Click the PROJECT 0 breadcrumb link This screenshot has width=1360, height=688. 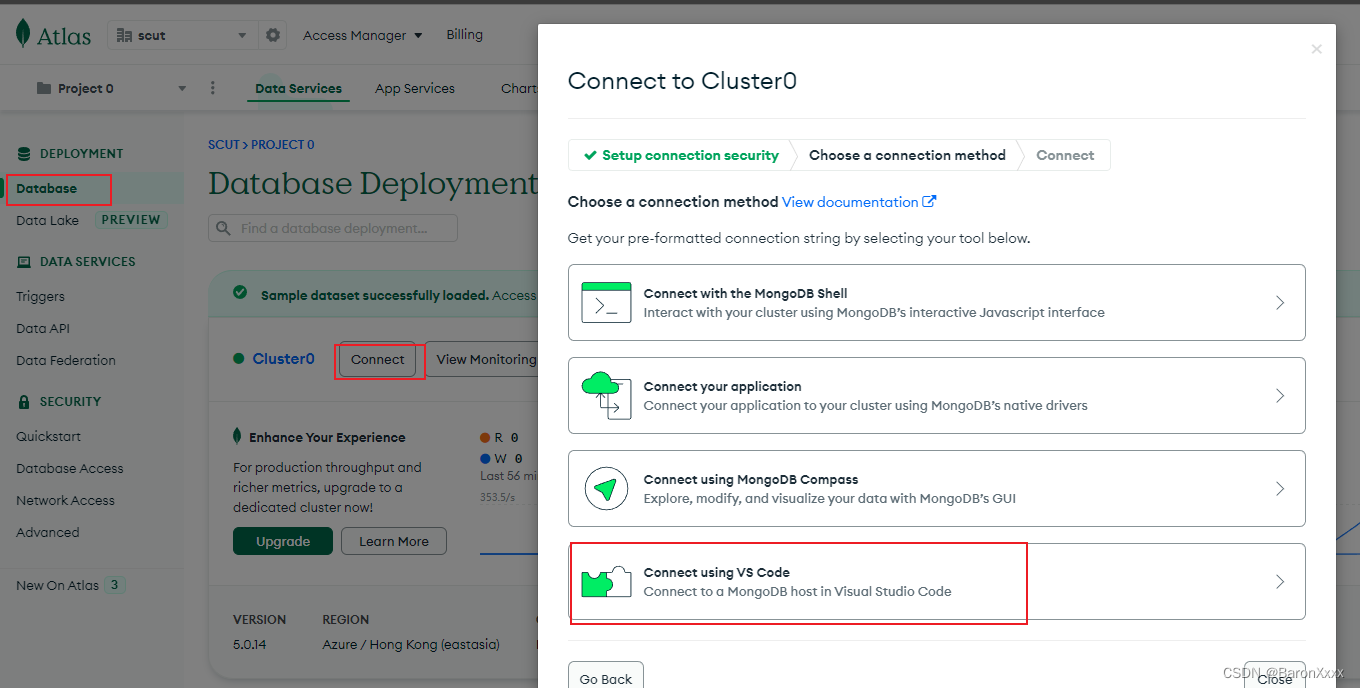282,145
